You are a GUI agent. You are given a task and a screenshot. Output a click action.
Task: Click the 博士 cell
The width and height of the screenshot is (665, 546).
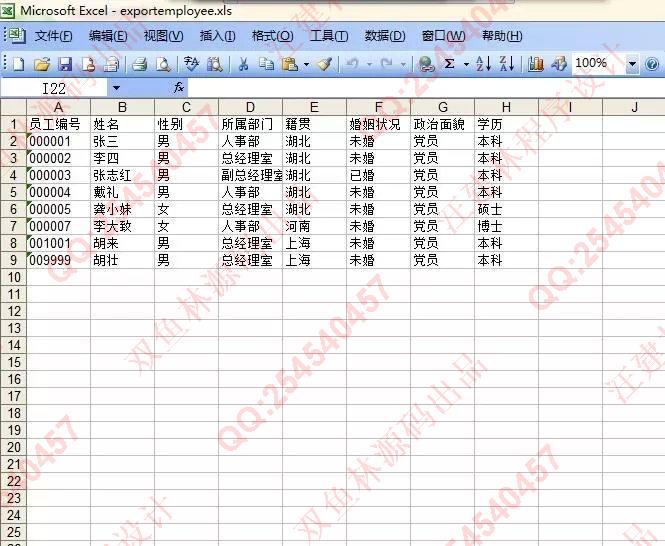coord(506,226)
